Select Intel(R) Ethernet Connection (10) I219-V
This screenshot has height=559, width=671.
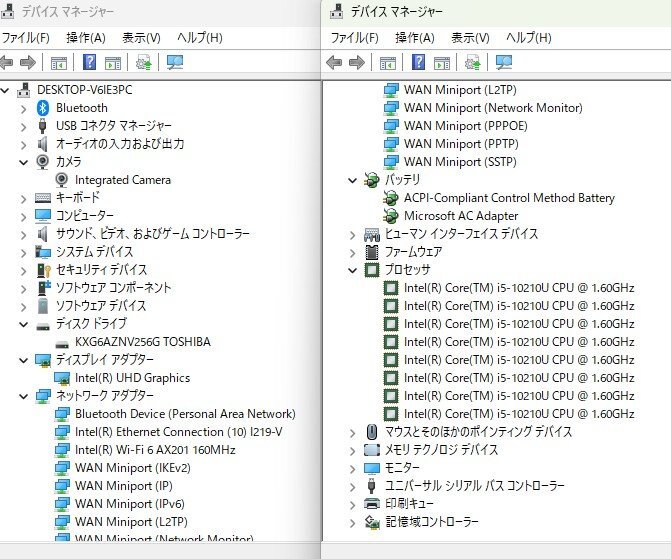179,432
